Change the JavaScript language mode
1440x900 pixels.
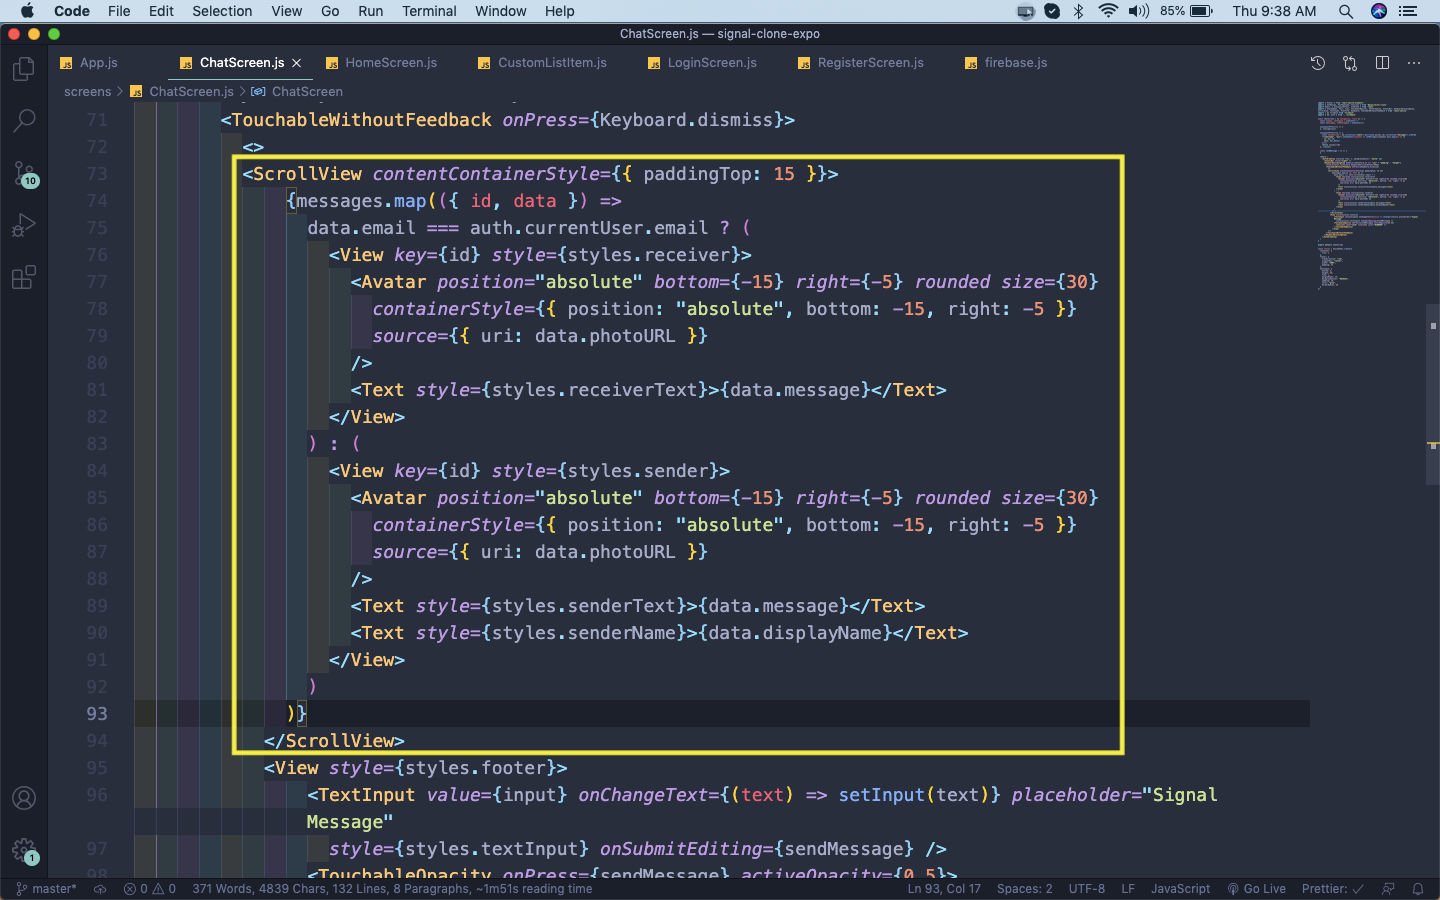coord(1180,889)
